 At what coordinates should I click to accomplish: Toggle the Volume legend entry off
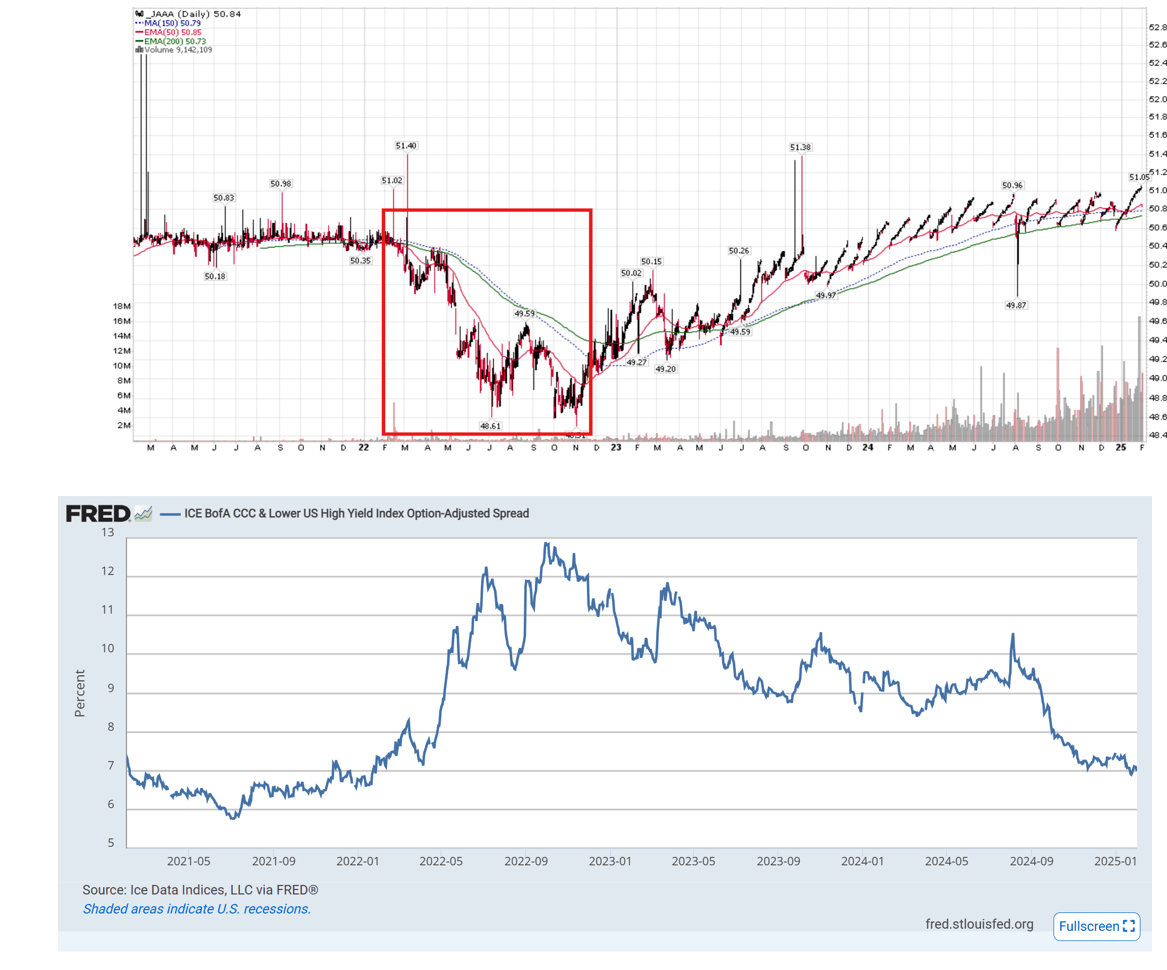[158, 48]
